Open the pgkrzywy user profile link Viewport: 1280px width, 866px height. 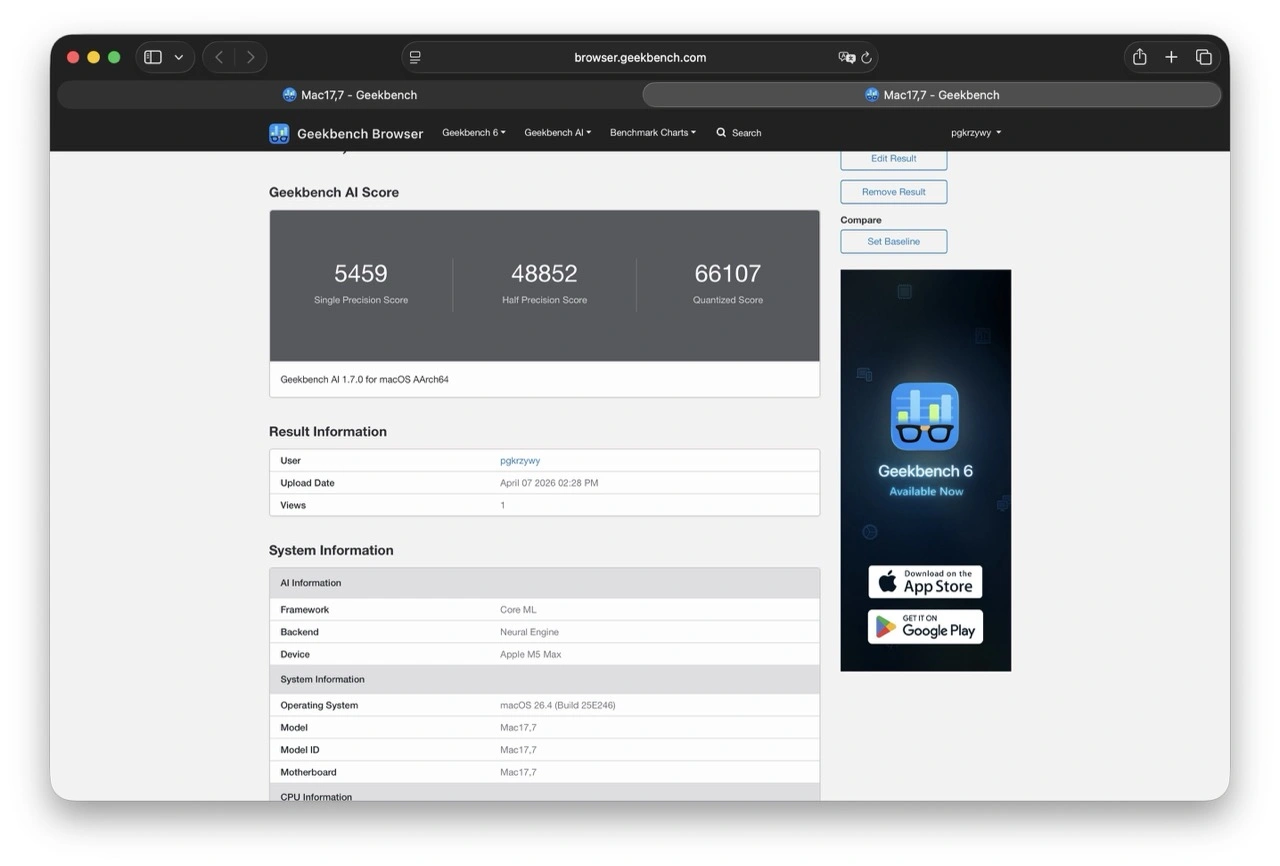coord(520,461)
